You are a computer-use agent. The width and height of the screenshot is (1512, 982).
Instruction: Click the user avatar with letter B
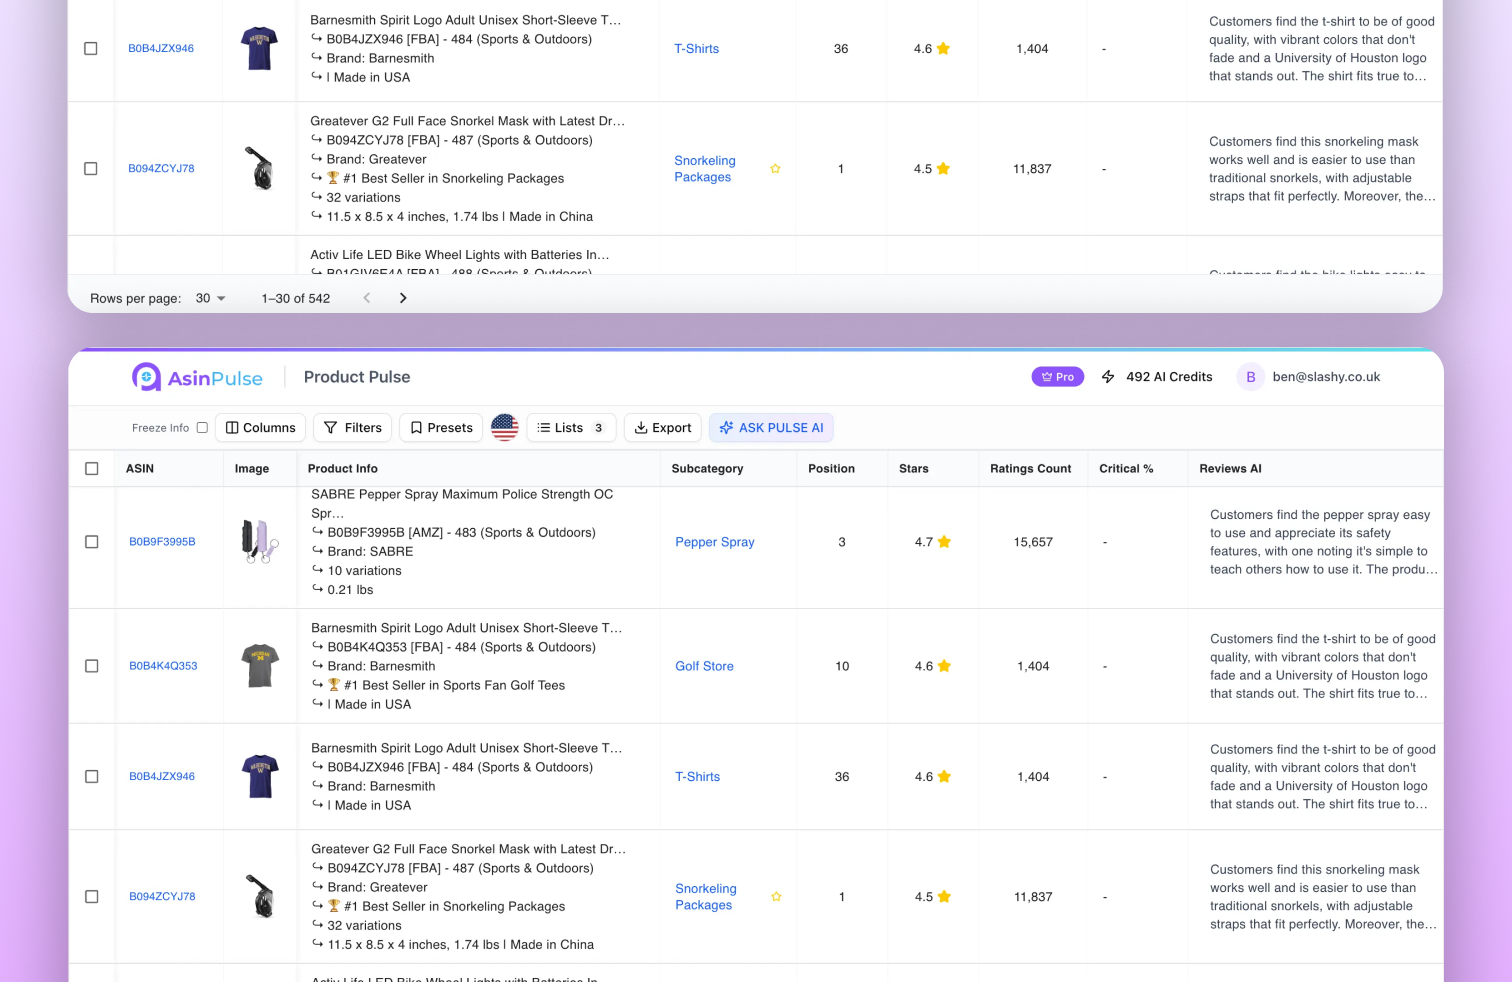click(x=1250, y=377)
